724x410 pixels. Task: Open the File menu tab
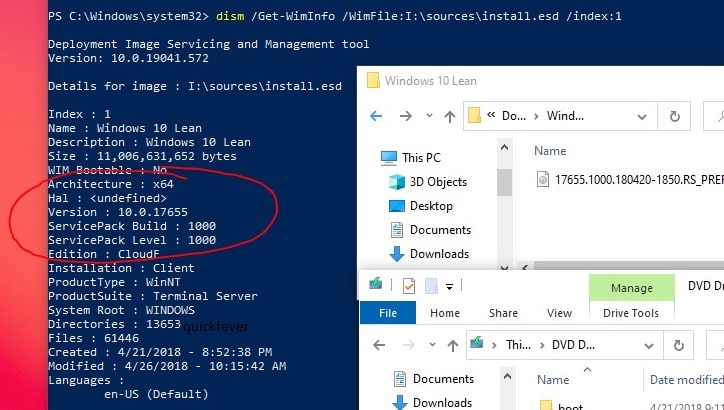[388, 313]
